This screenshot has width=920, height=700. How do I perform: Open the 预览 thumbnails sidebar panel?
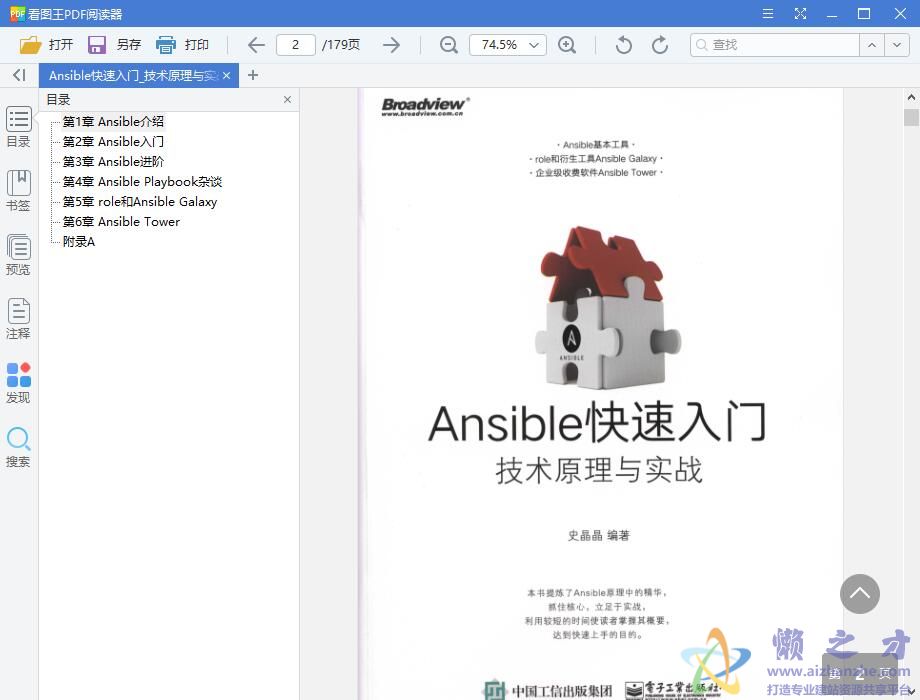click(18, 255)
